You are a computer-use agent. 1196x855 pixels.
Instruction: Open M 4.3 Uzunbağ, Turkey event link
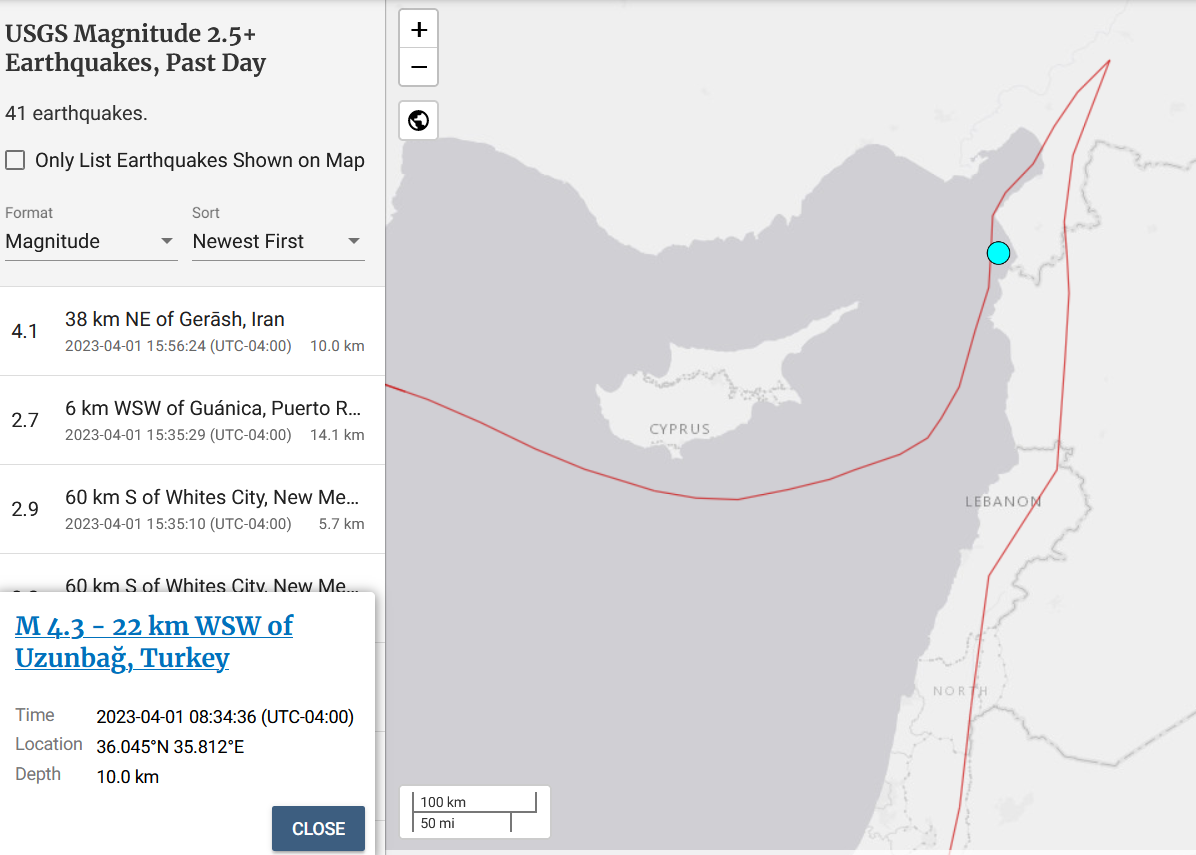click(154, 641)
